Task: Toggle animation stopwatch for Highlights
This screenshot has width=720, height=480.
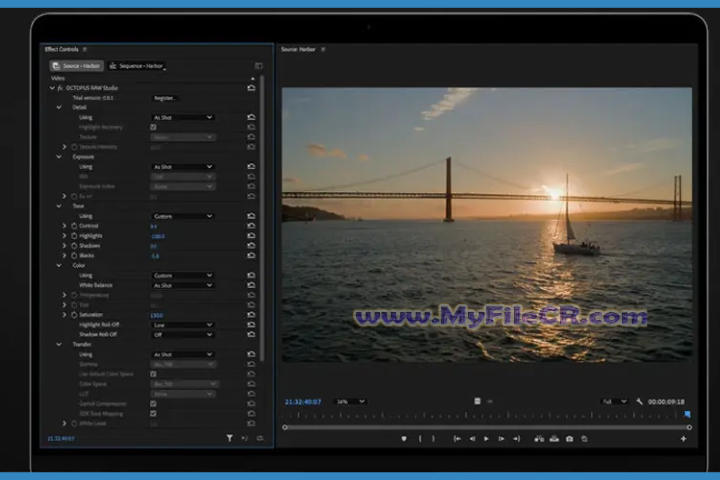Action: tap(74, 236)
